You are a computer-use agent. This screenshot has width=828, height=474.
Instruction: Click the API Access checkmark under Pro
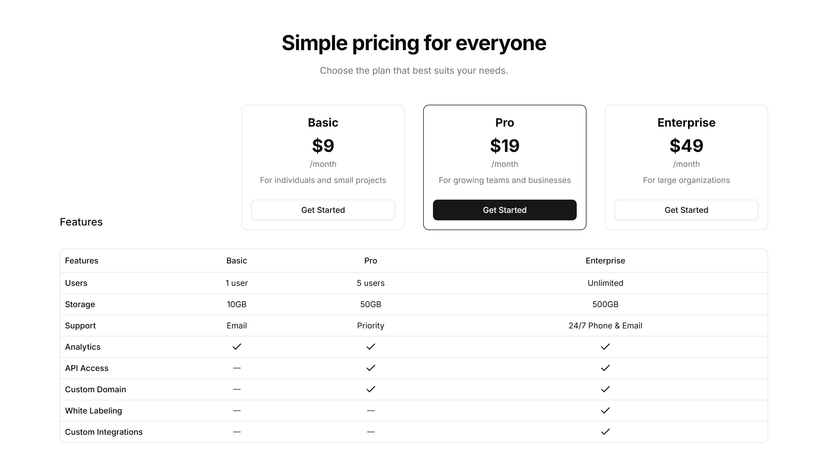coord(371,368)
